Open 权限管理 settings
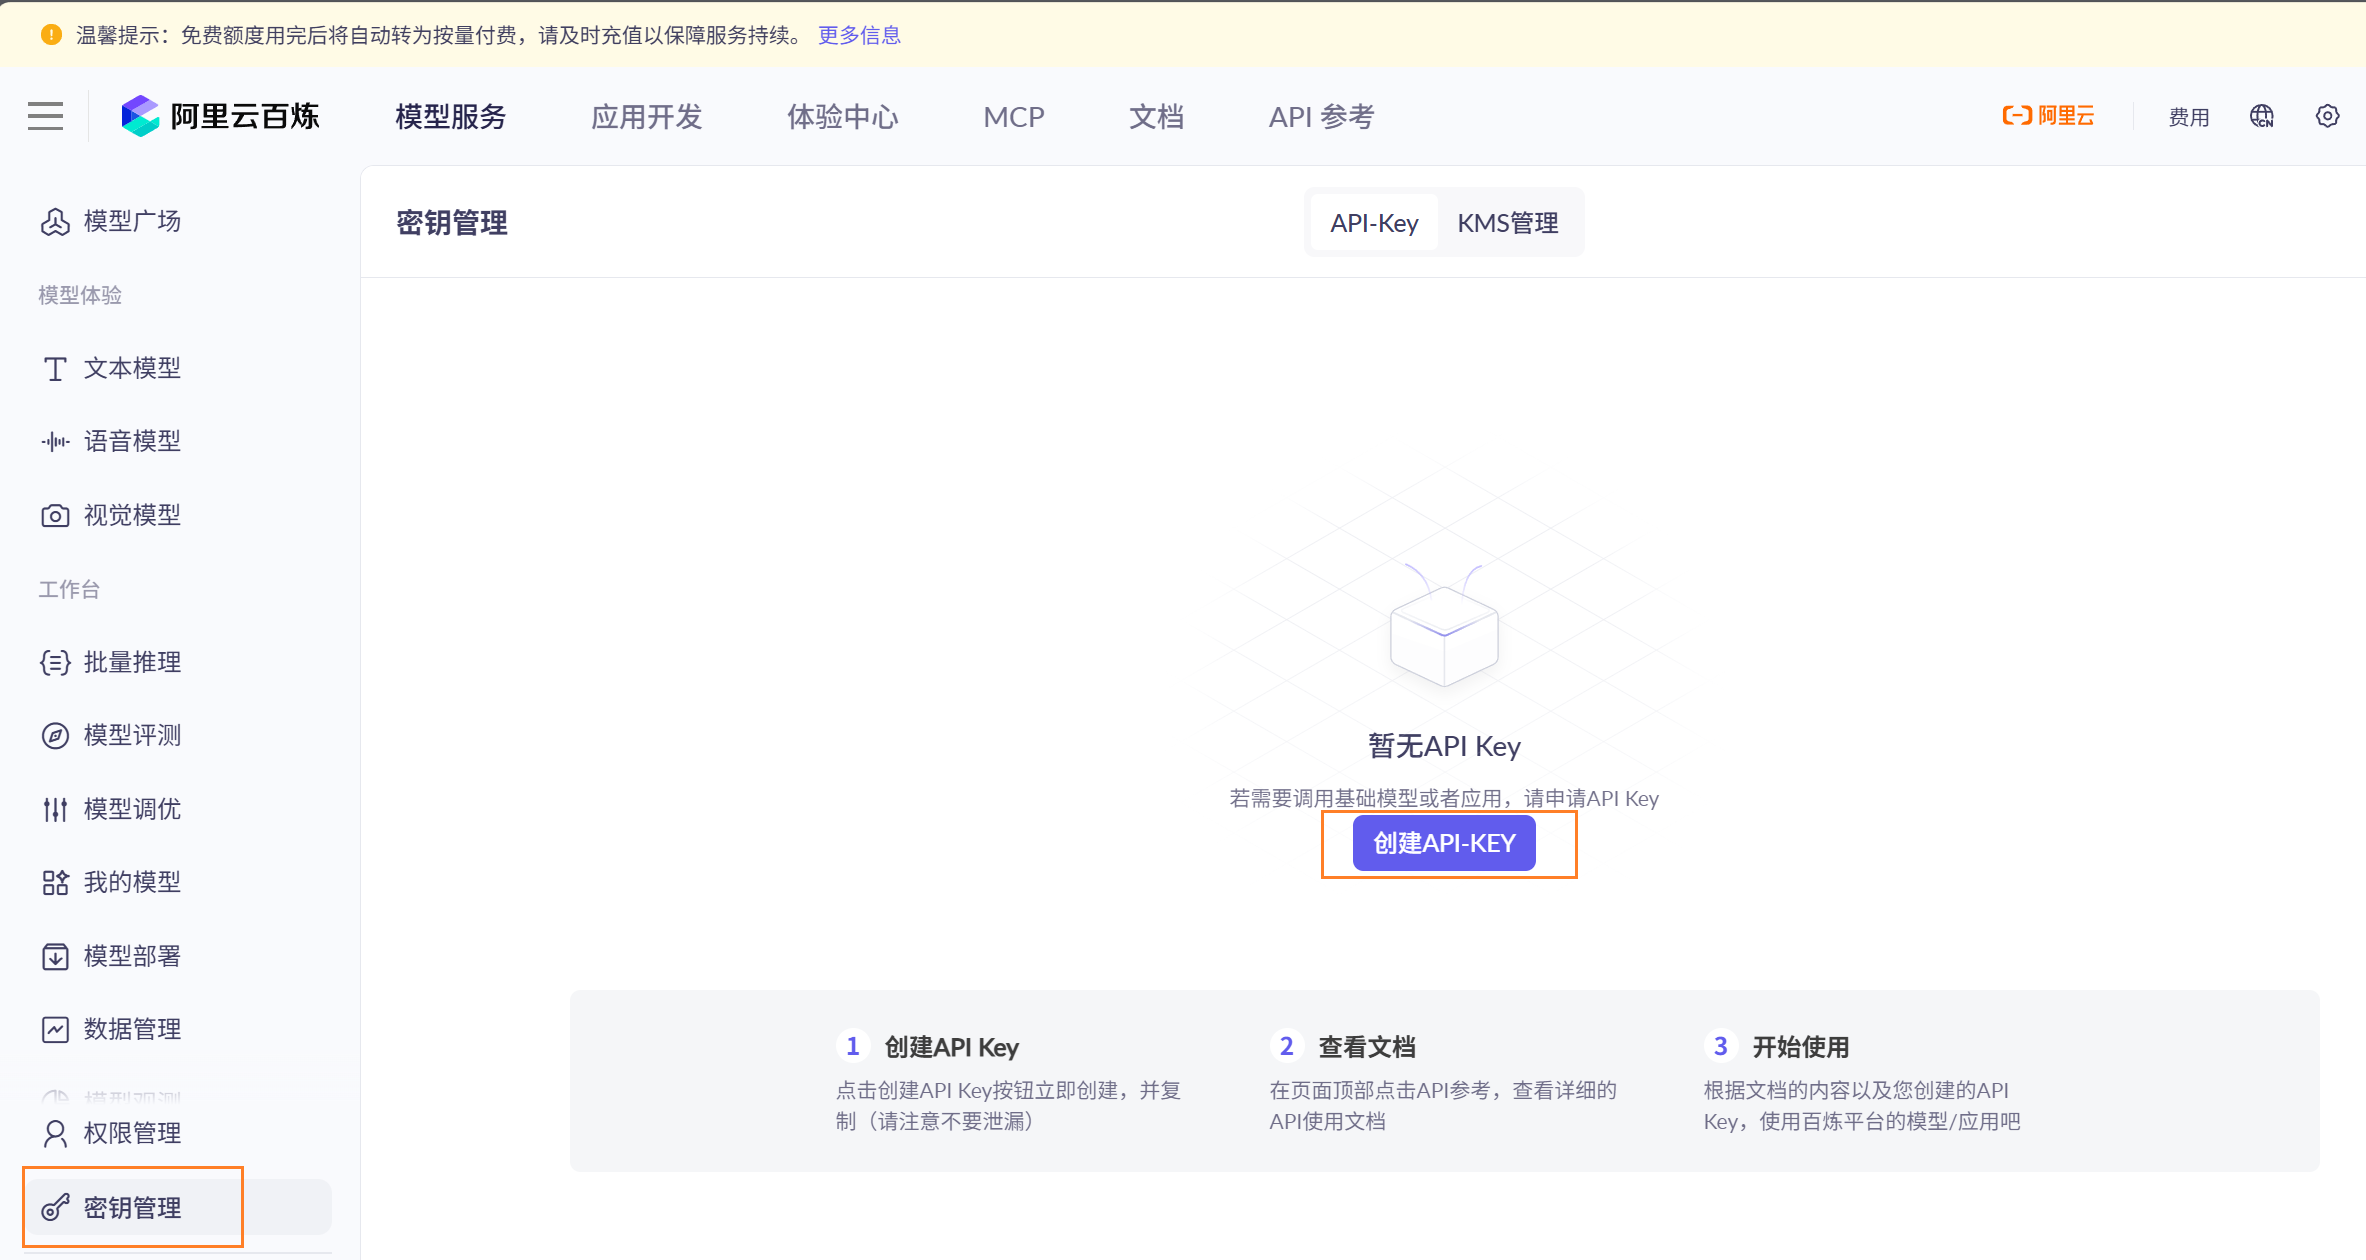Screen dimensions: 2366x1260 click(x=131, y=1133)
